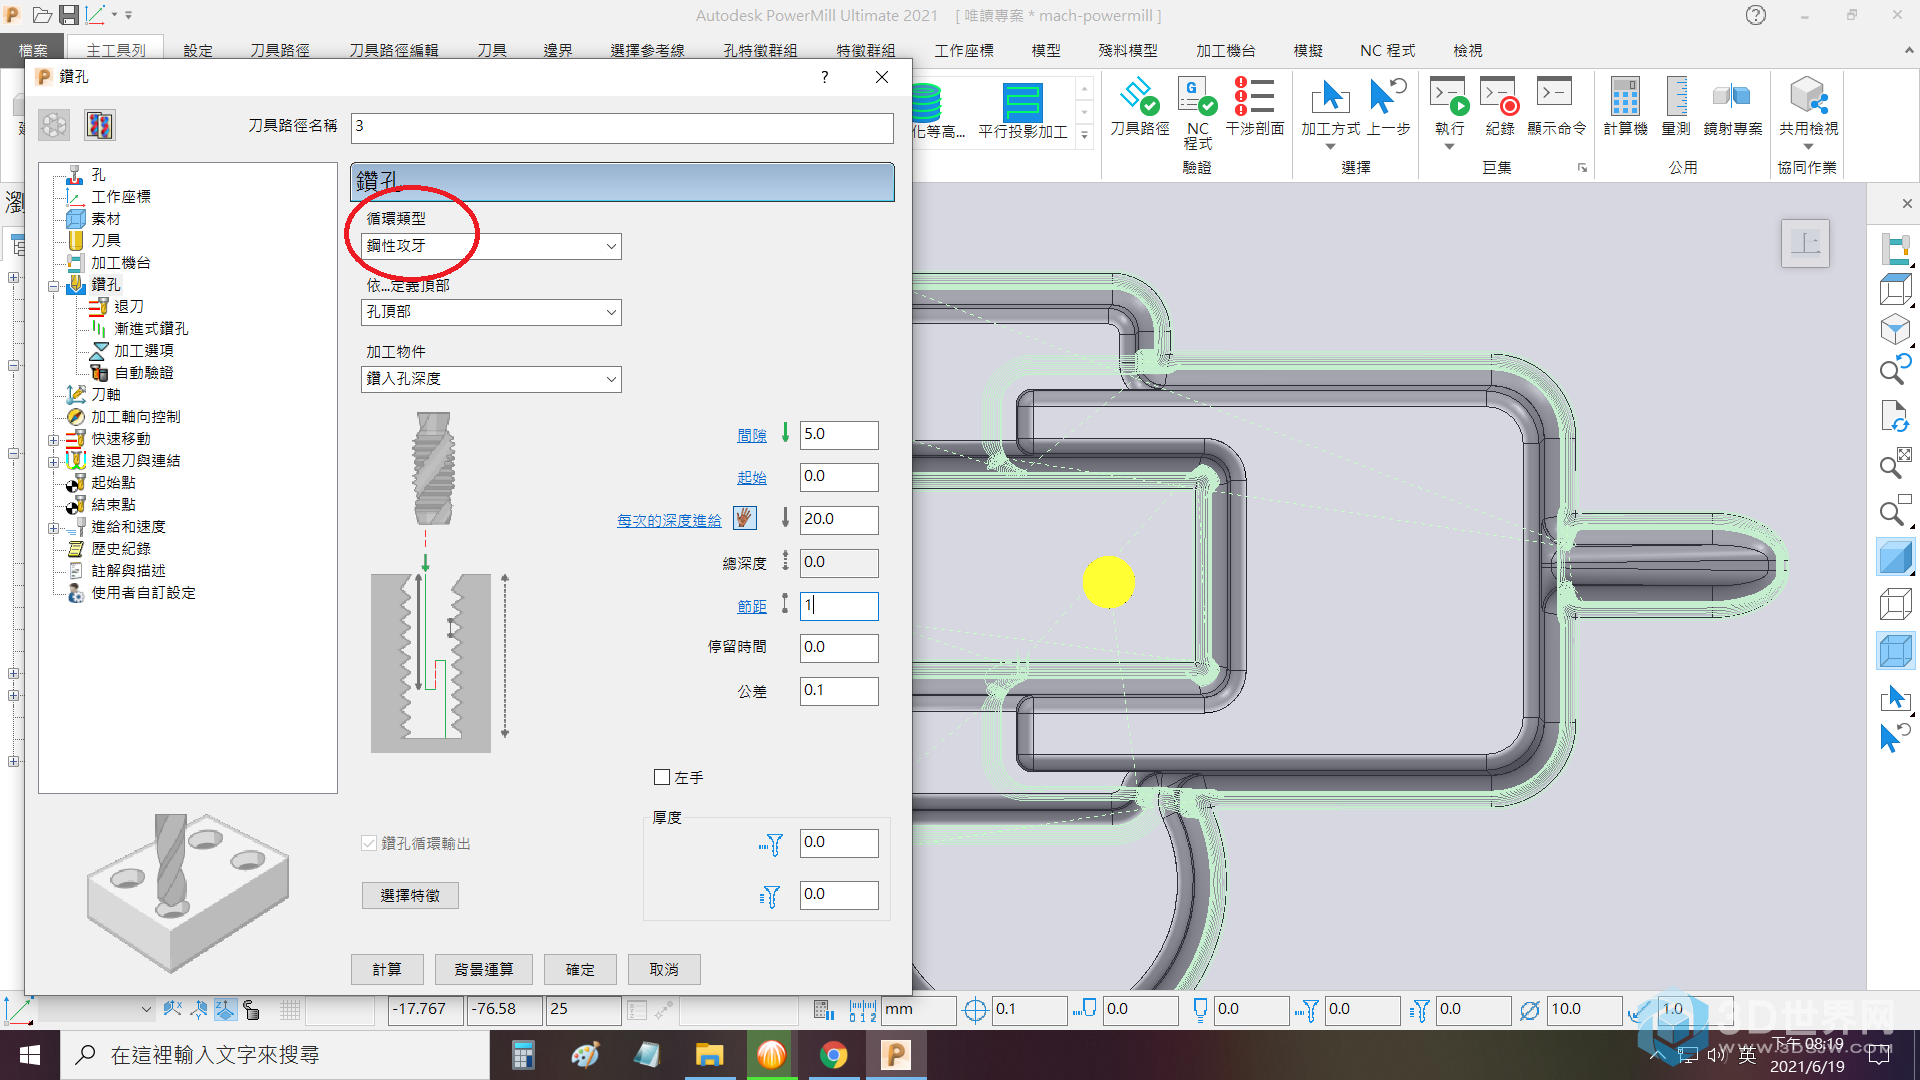Image resolution: width=1920 pixels, height=1080 pixels.
Task: Select 退刀 in the strategy tree
Action: tap(128, 307)
